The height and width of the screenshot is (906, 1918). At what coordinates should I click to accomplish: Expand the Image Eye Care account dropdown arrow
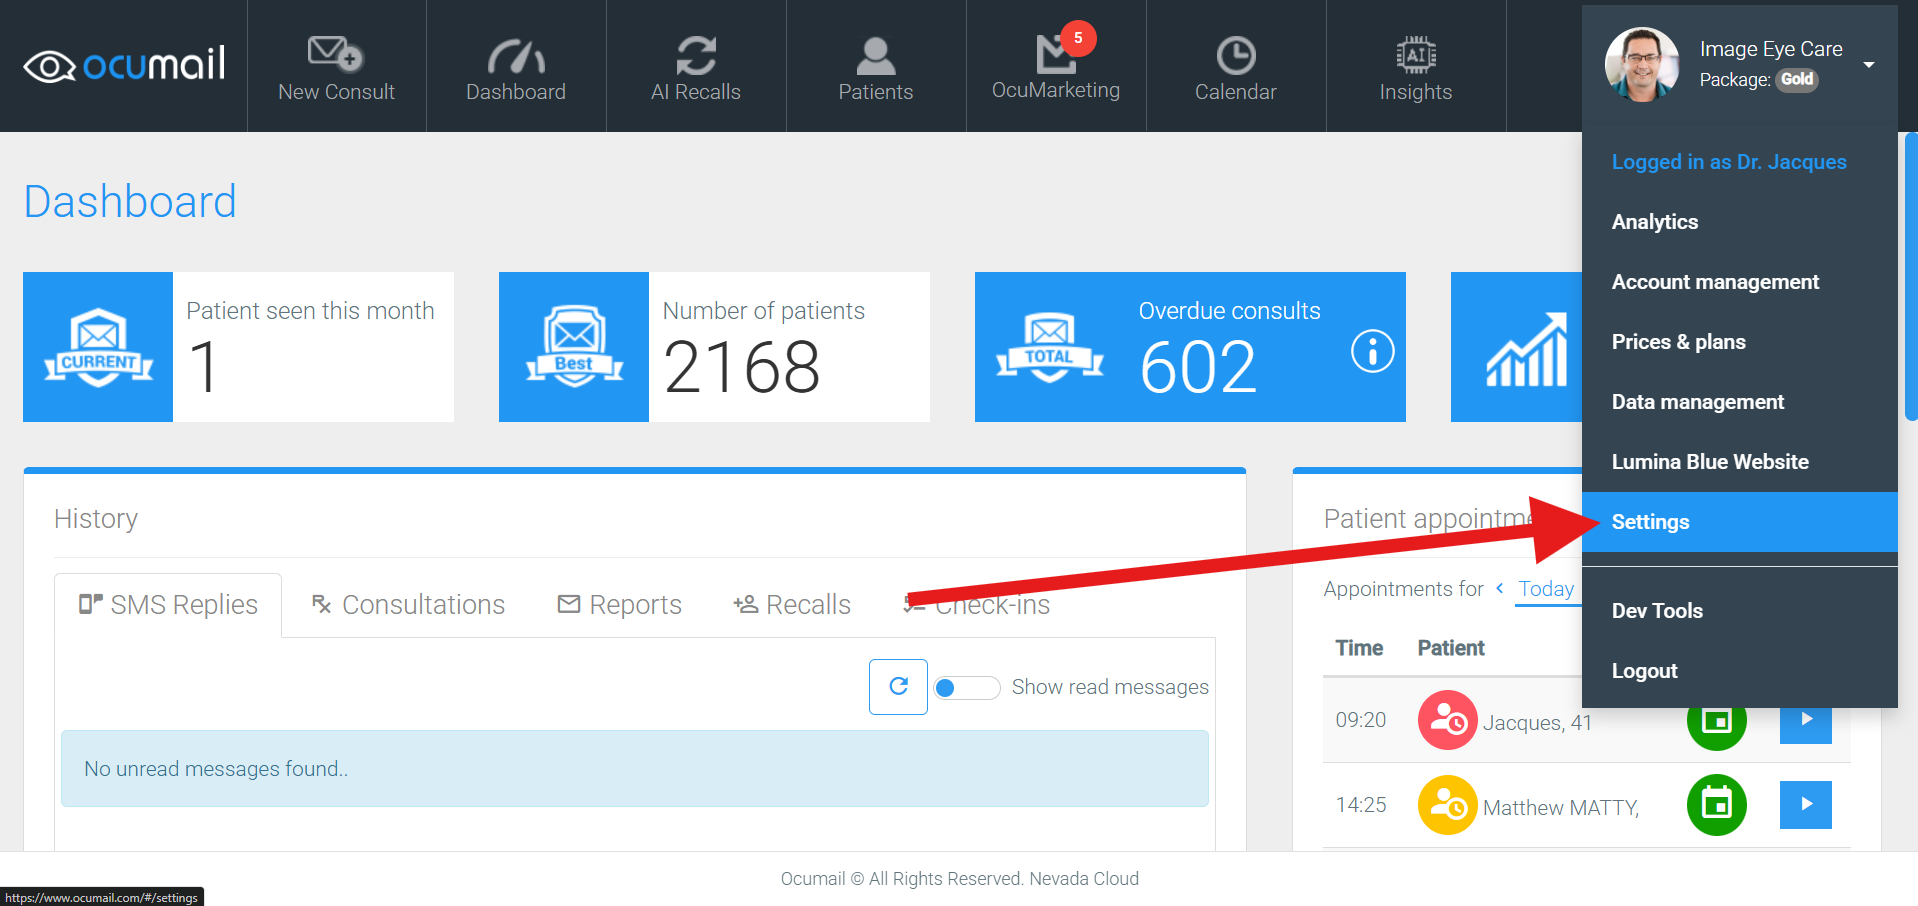(x=1869, y=65)
